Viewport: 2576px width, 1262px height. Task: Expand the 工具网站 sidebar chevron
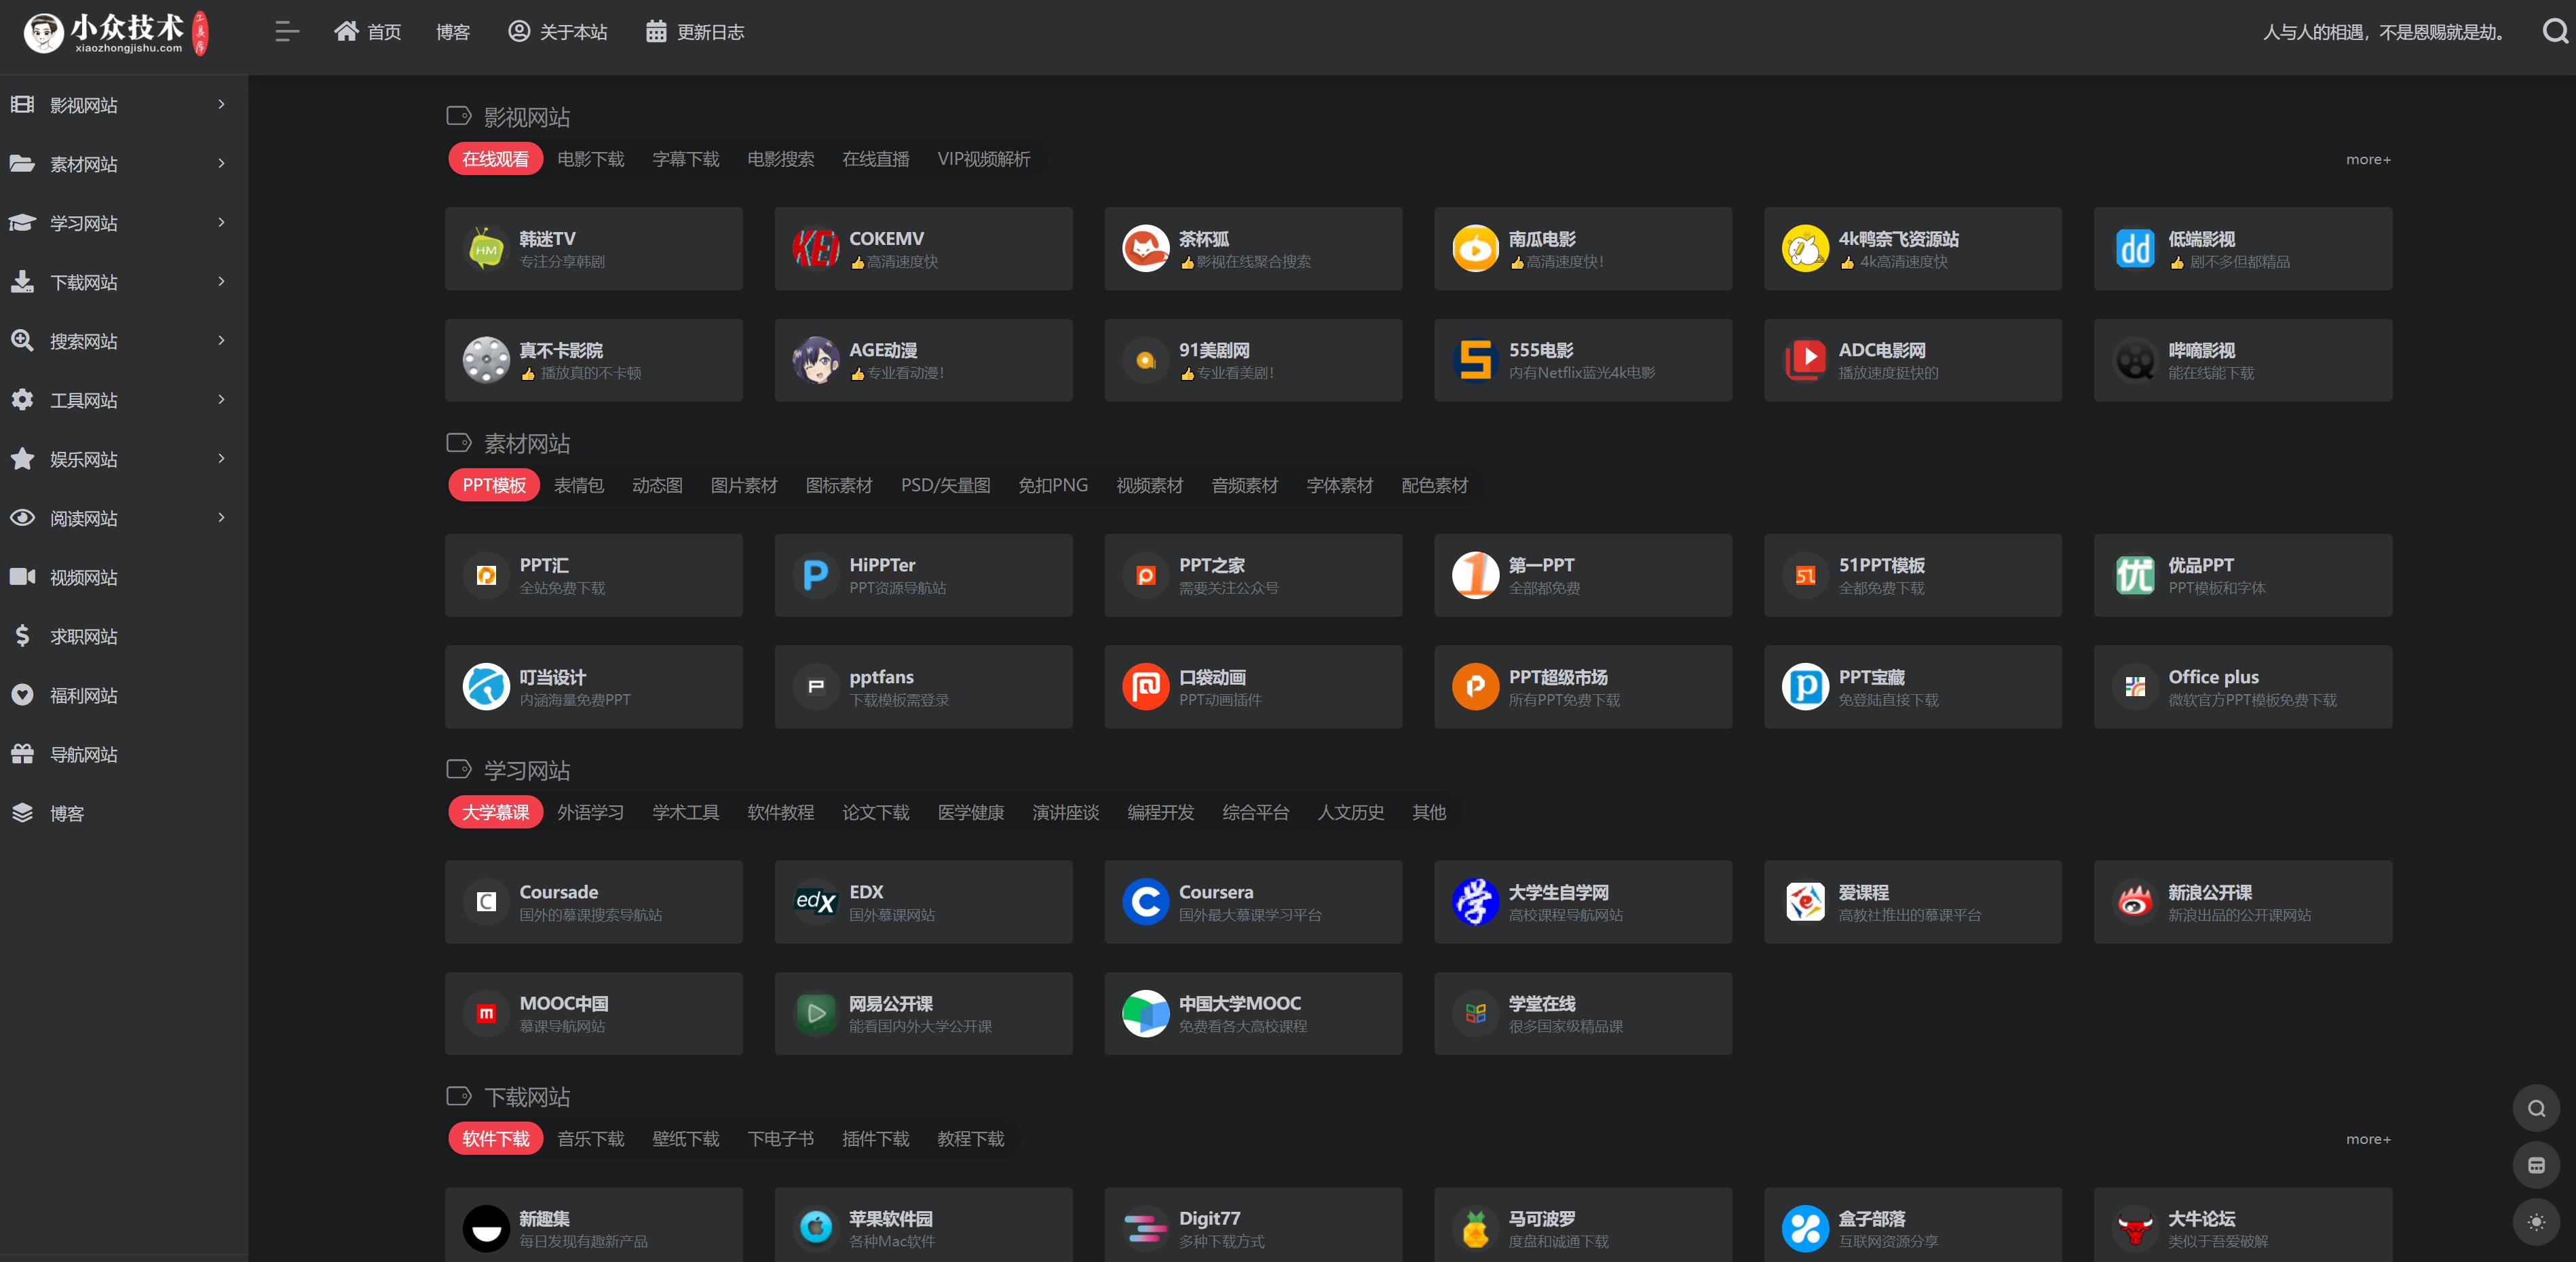(x=221, y=399)
